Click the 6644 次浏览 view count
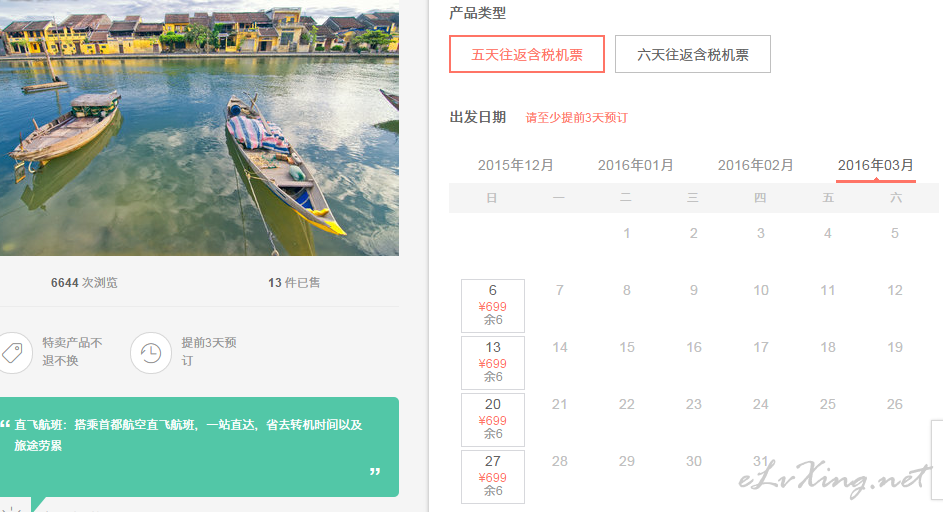 coord(84,283)
